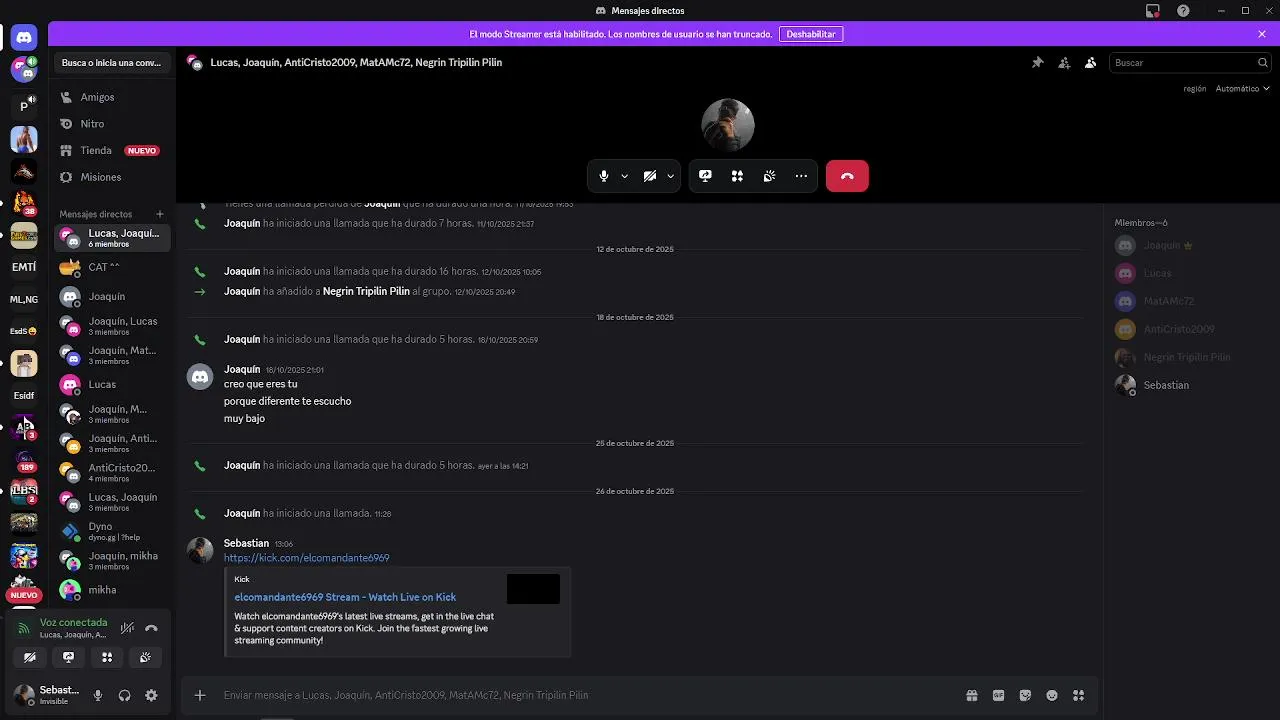Viewport: 1280px width, 720px height.
Task: Open soundboard from the voice connected panel
Action: point(145,657)
